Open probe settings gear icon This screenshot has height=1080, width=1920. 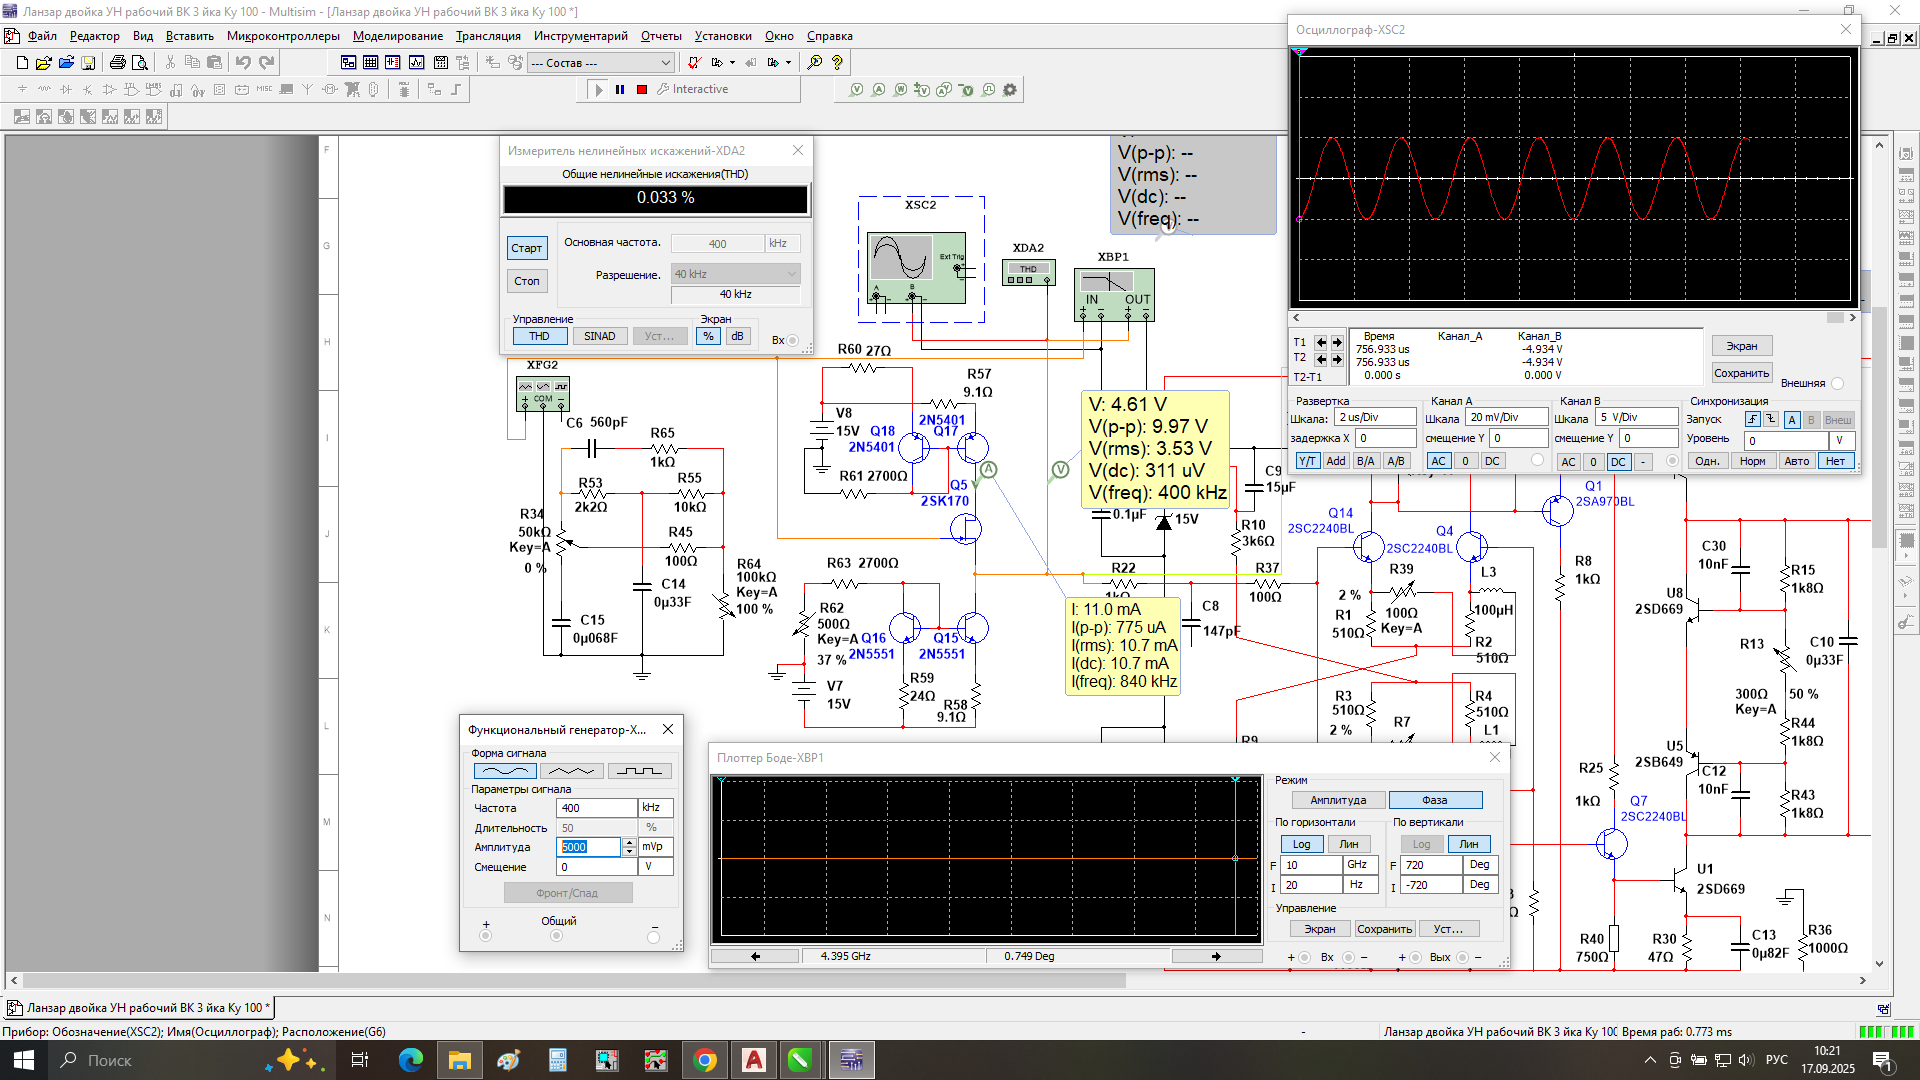[x=1010, y=90]
